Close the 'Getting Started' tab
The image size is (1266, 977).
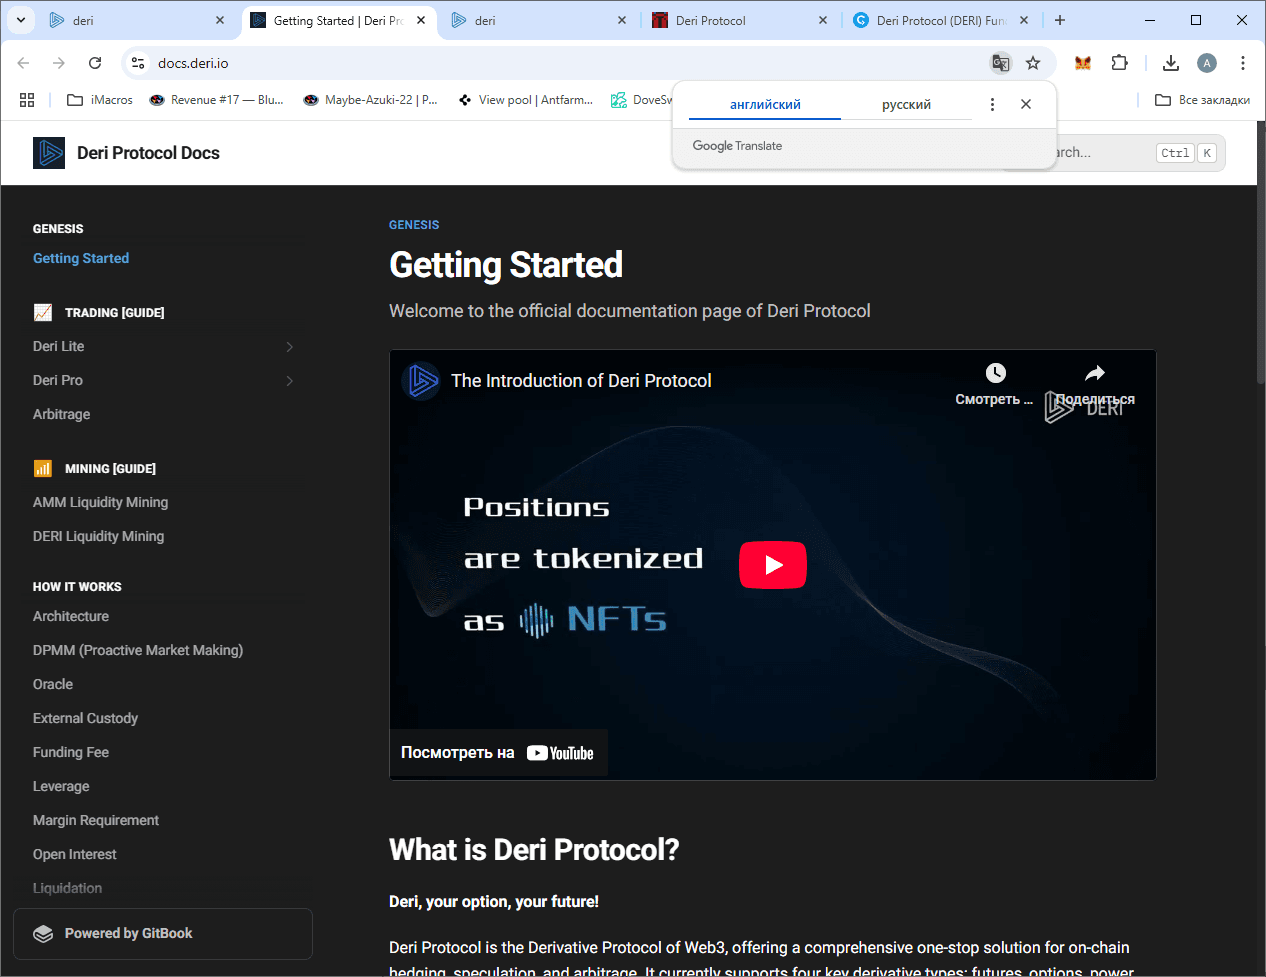pyautogui.click(x=421, y=20)
